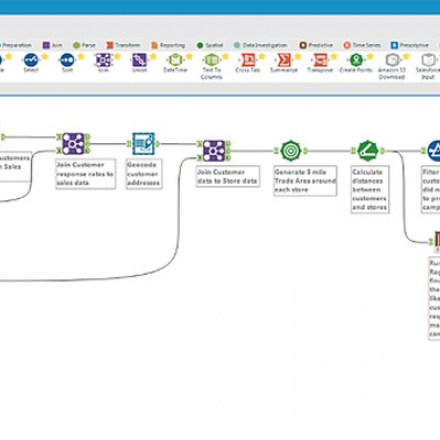
Task: Open the Prescriptive tool category
Action: point(410,45)
